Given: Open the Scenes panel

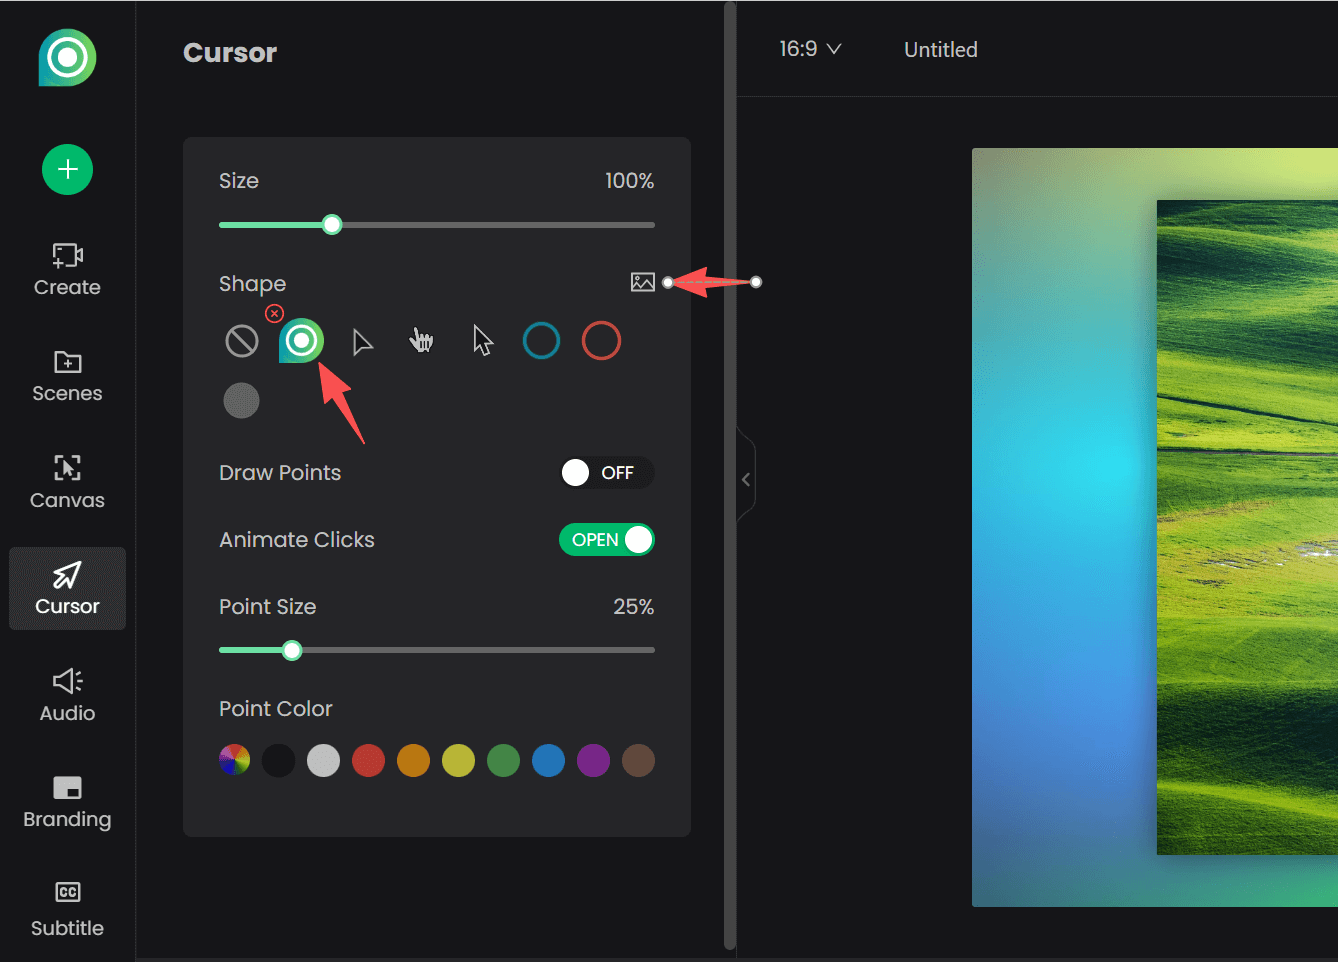Looking at the screenshot, I should coord(66,377).
